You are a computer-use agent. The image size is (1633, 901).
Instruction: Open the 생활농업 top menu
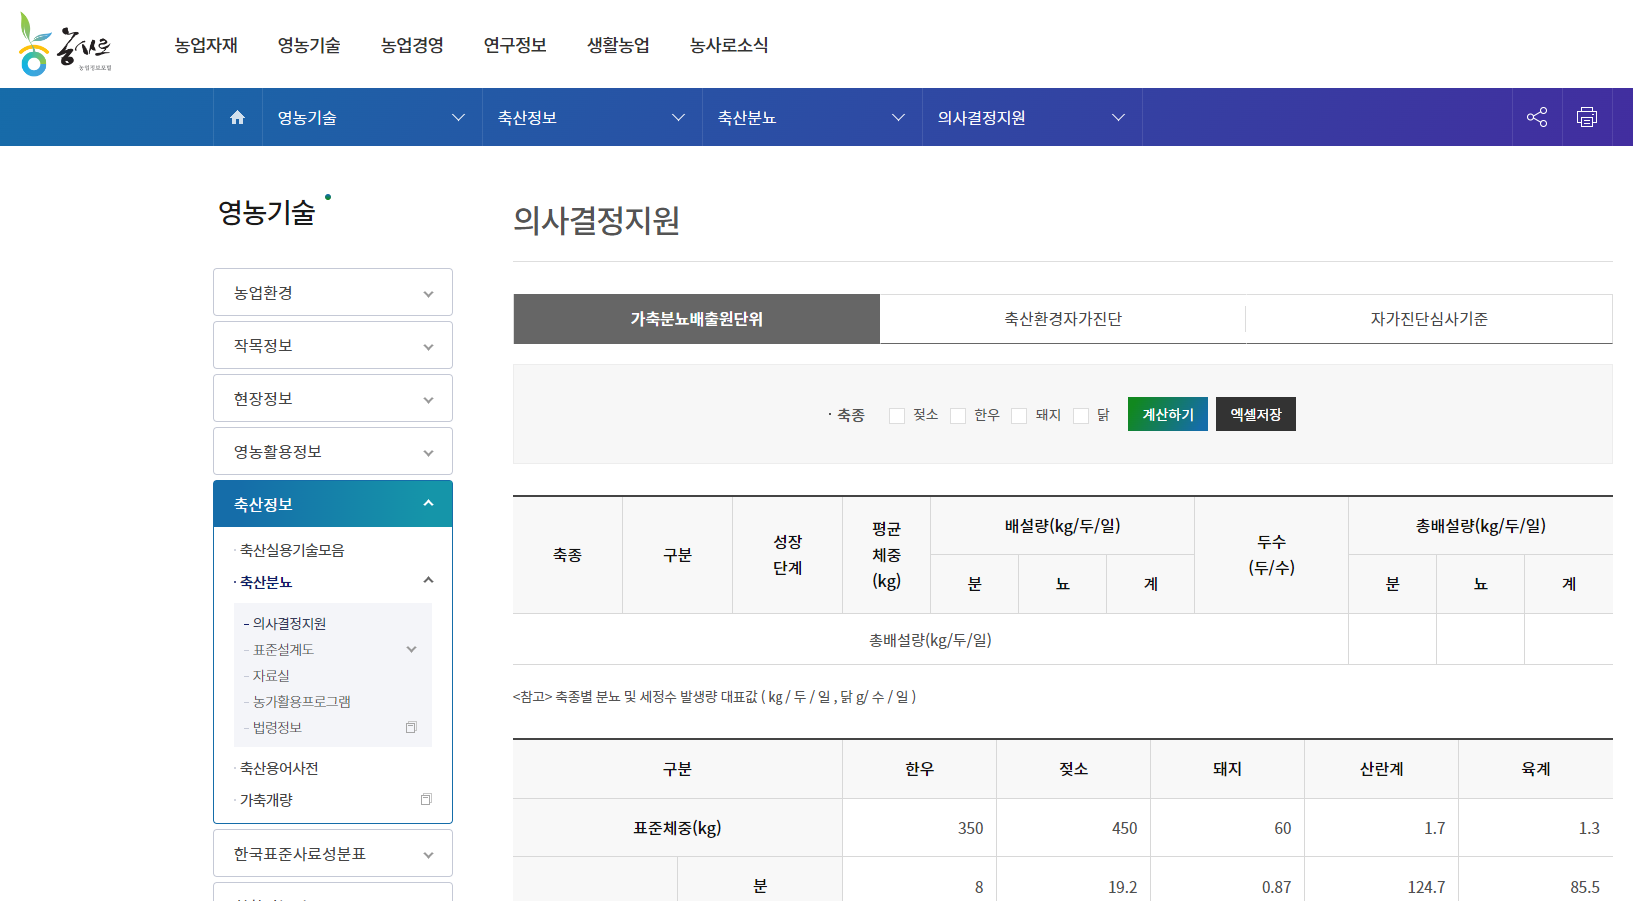click(618, 45)
